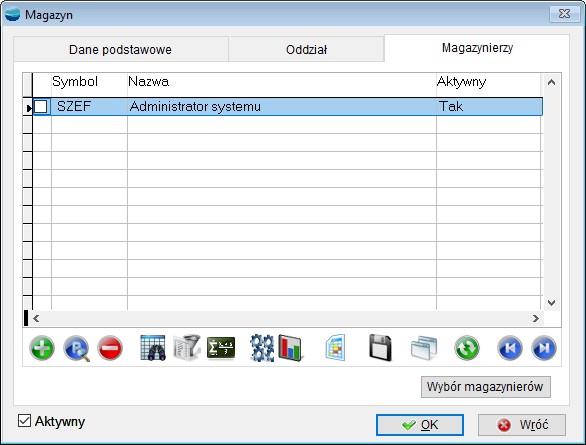Click the horizontal scrollbar right arrow

[x=536, y=318]
